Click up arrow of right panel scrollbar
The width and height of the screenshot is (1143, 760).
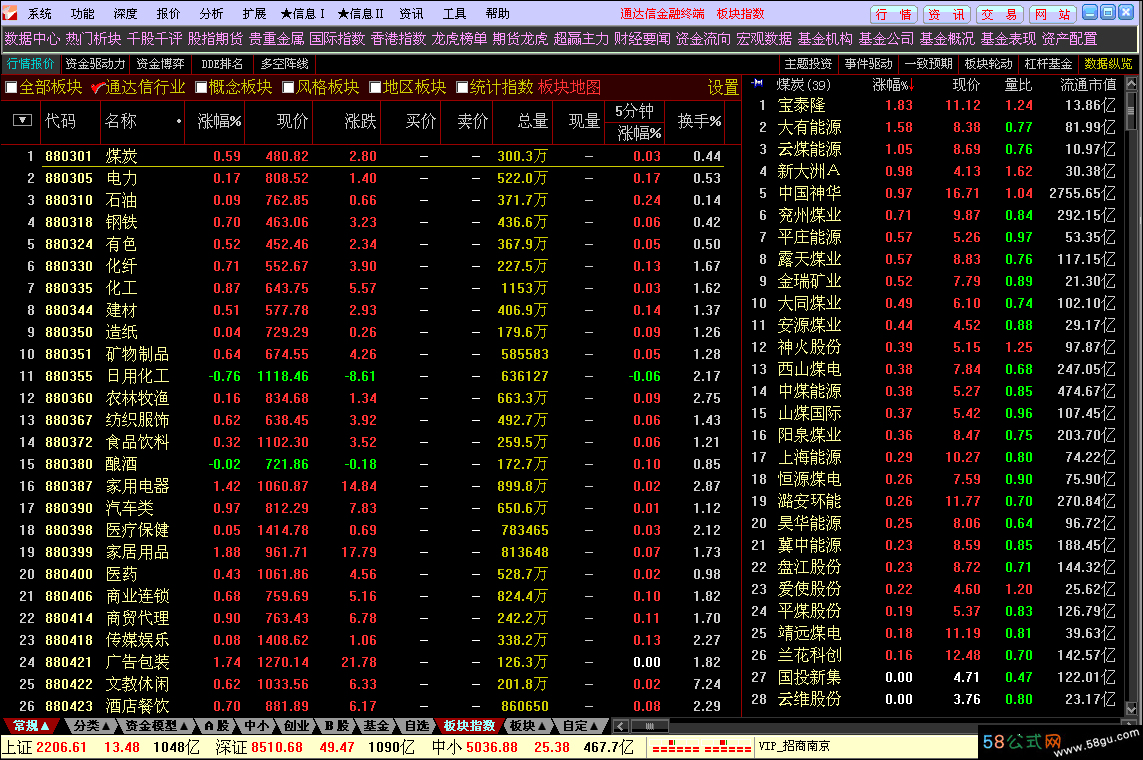point(1131,84)
